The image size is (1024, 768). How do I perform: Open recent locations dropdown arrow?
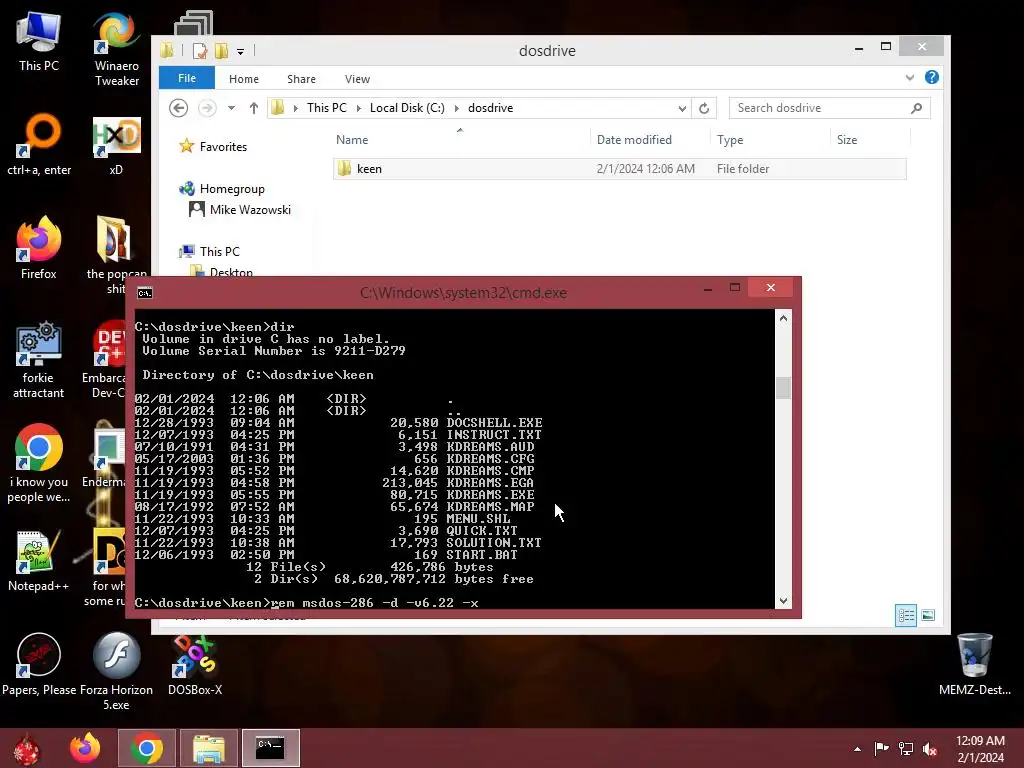231,108
